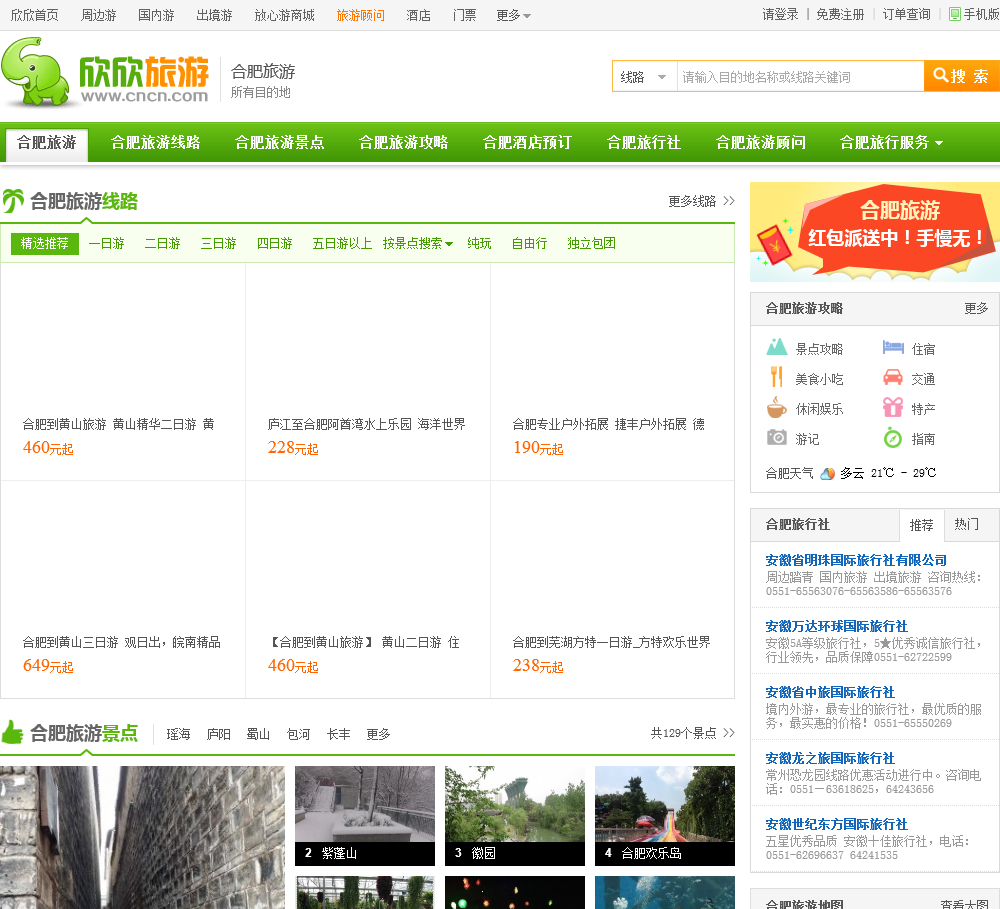
Task: Open 订单查询 order lookup
Action: 906,15
